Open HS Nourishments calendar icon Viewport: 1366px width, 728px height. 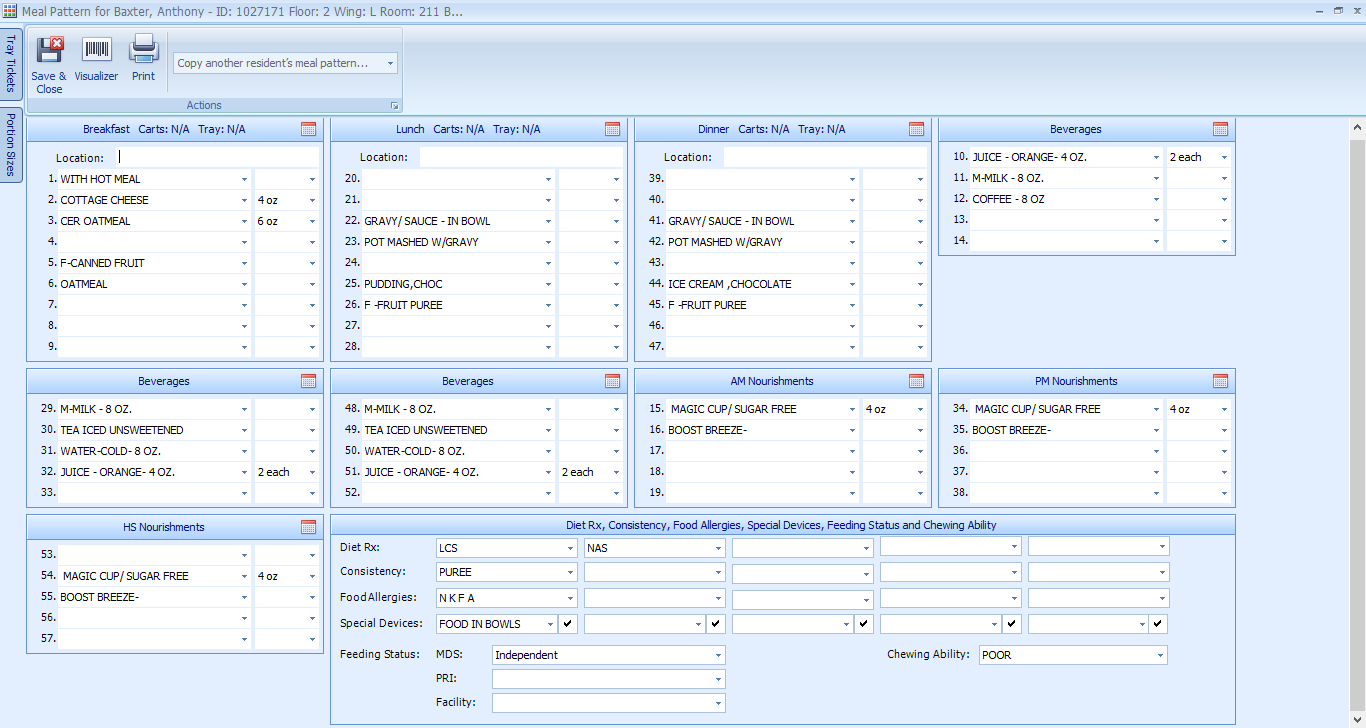pos(308,527)
